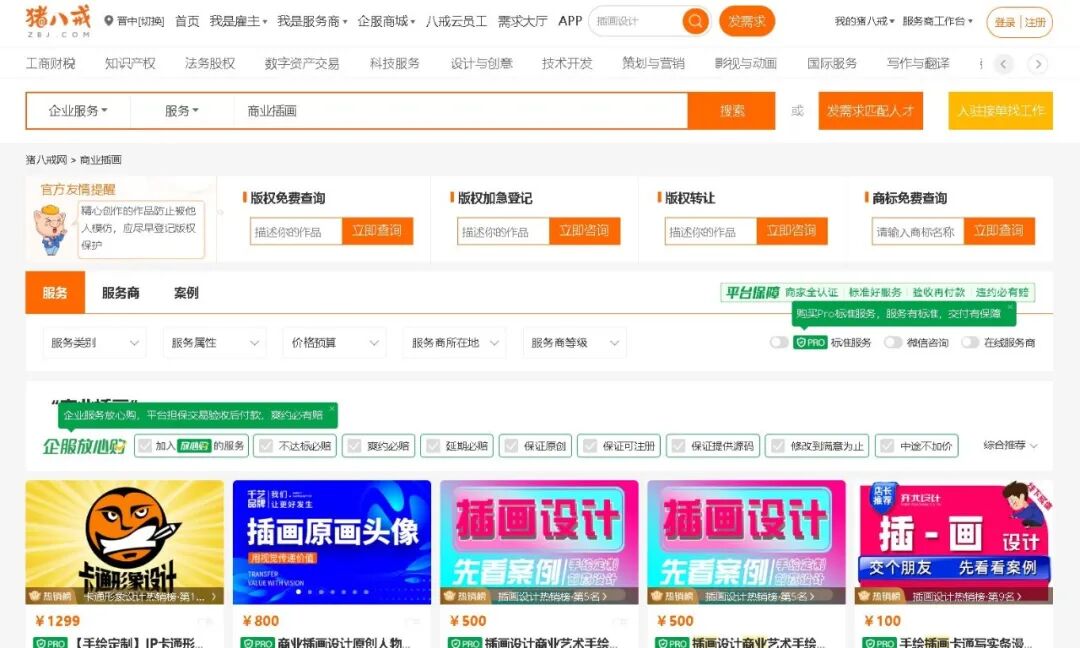The width and height of the screenshot is (1080, 648).
Task: Open the 知识产权 category
Action: pyautogui.click(x=130, y=63)
